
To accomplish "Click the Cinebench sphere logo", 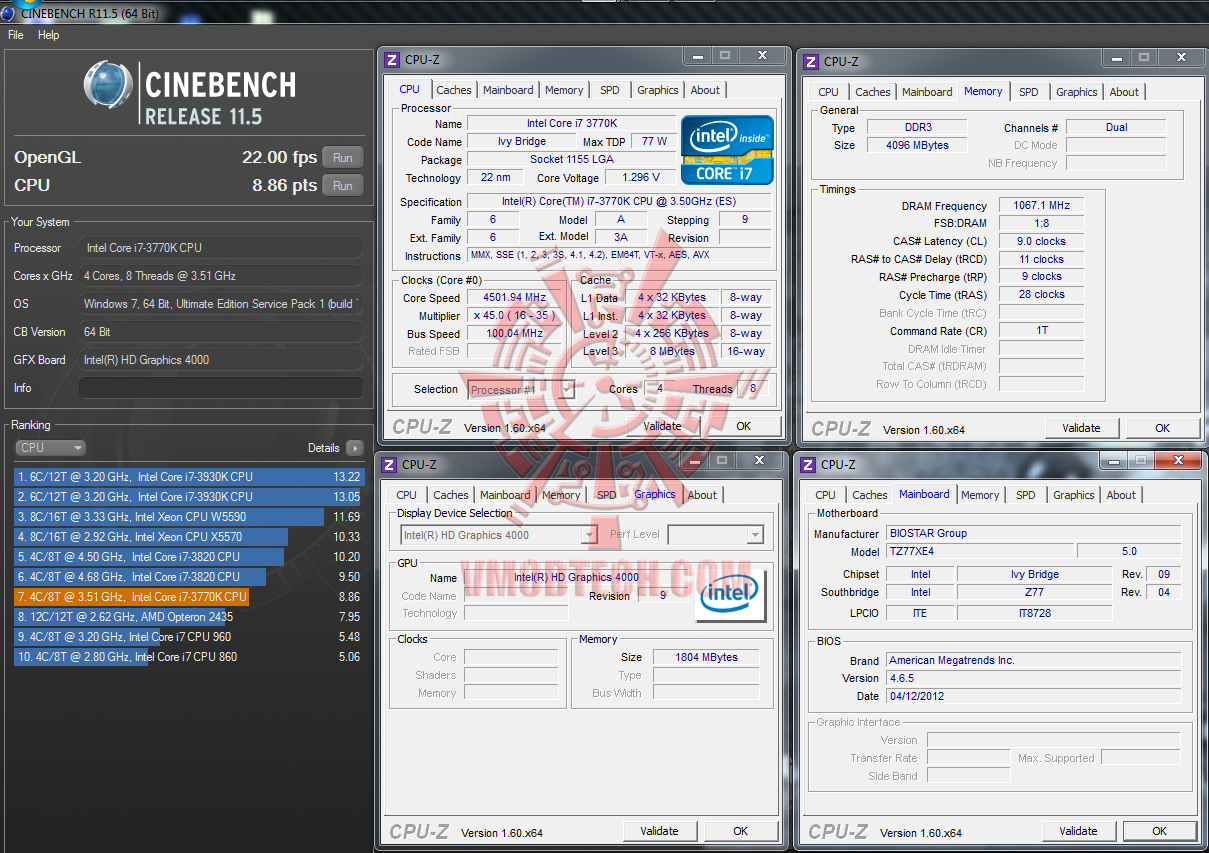I will click(109, 85).
